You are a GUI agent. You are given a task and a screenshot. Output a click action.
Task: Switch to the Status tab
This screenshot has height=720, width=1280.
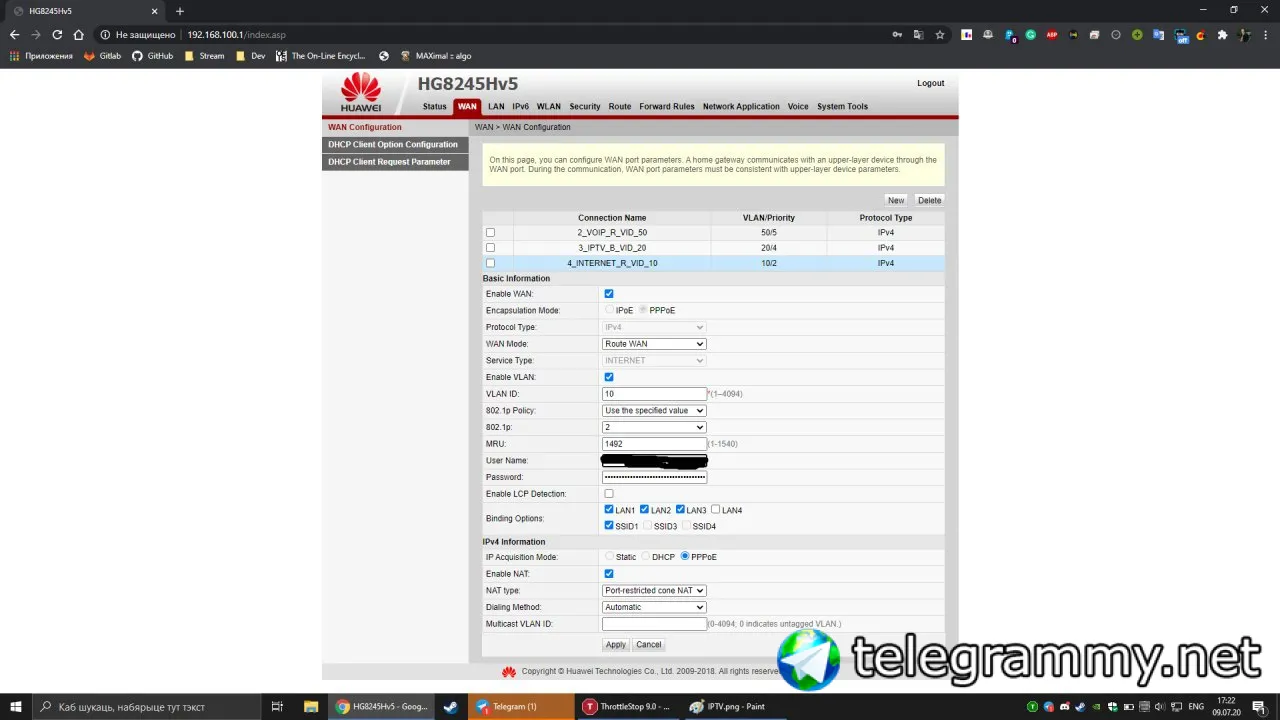click(435, 107)
